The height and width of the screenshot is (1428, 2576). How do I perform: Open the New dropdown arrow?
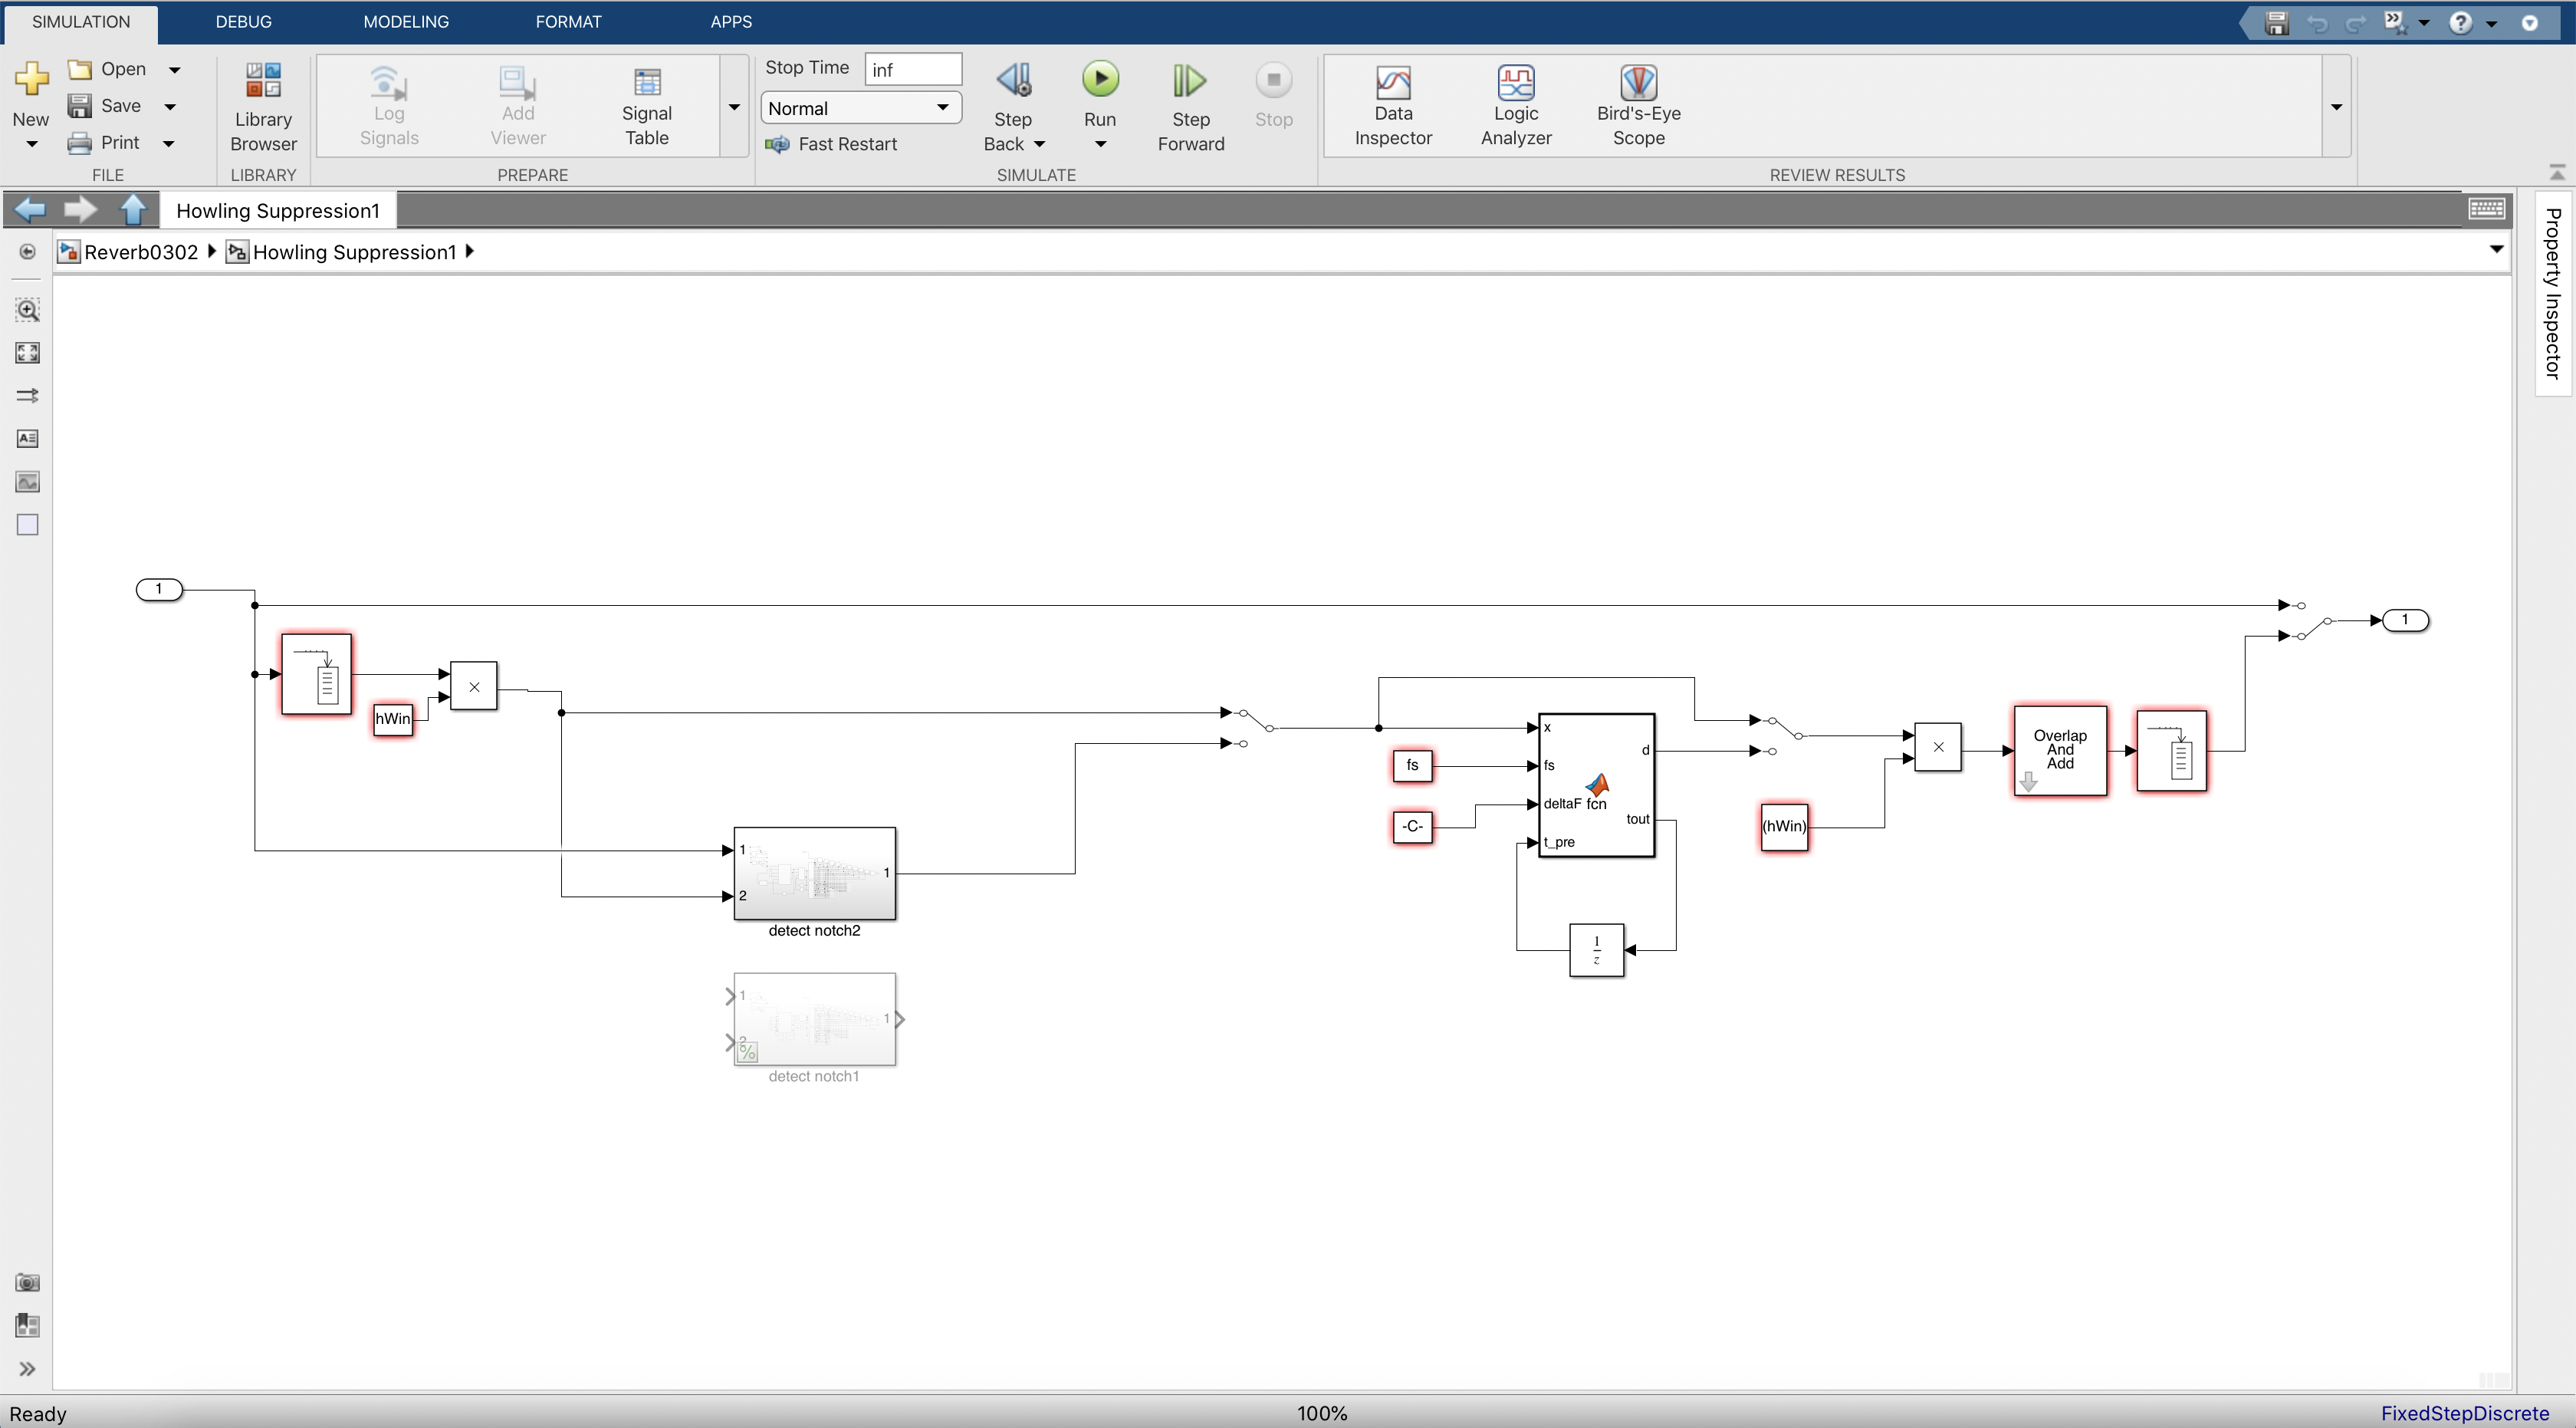(x=31, y=144)
